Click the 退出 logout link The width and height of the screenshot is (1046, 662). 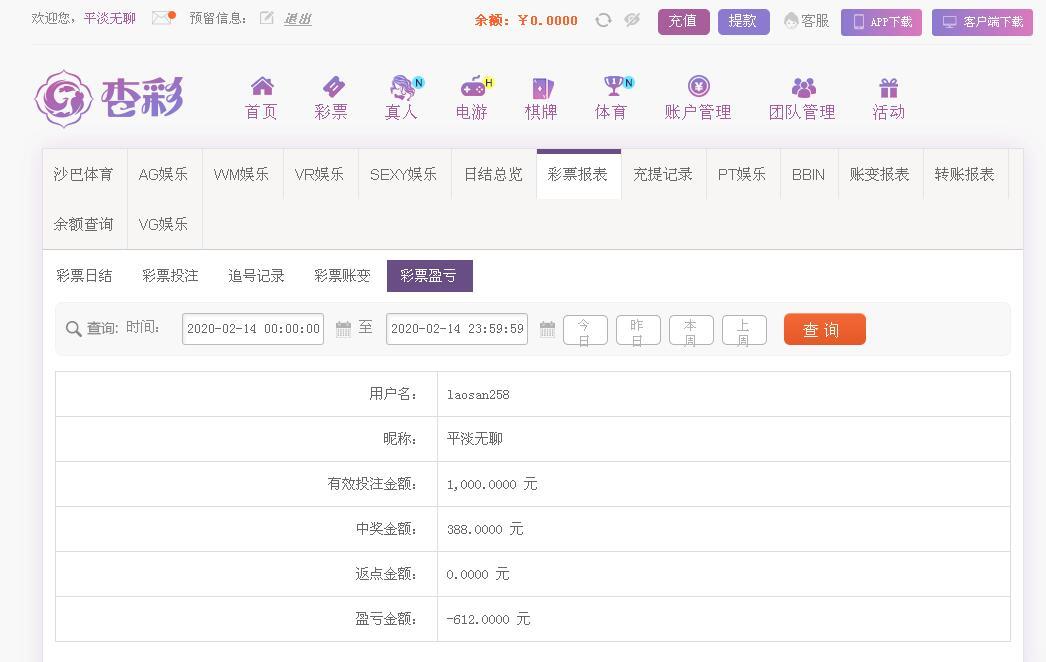tap(297, 19)
